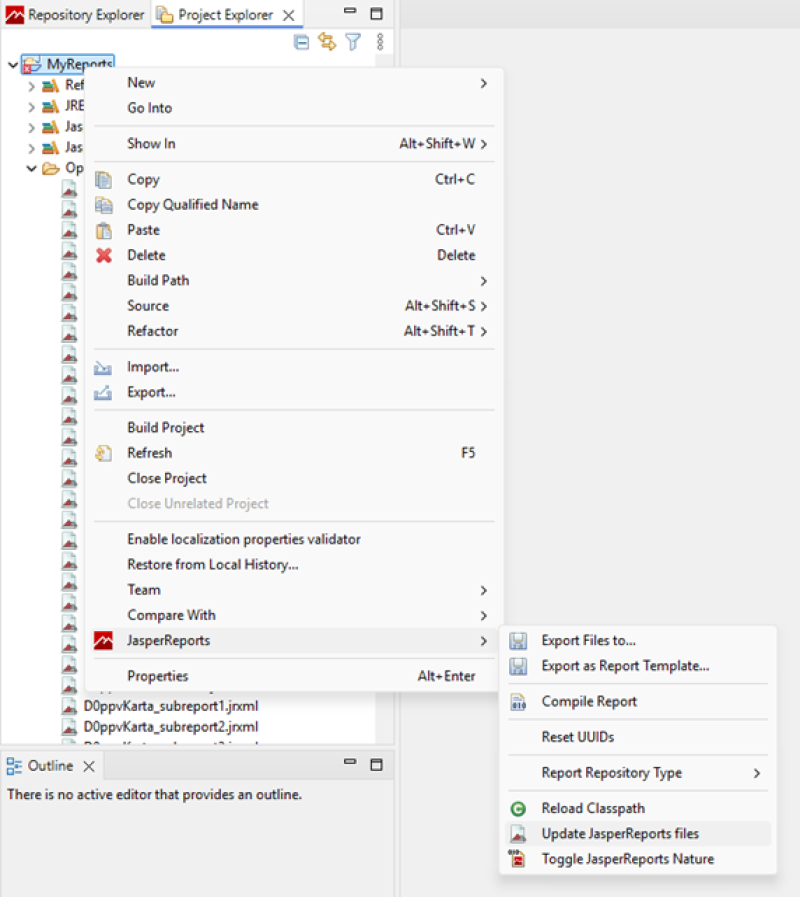800x897 pixels.
Task: Click the Collapse All icon in Project Explorer
Action: coord(301,42)
